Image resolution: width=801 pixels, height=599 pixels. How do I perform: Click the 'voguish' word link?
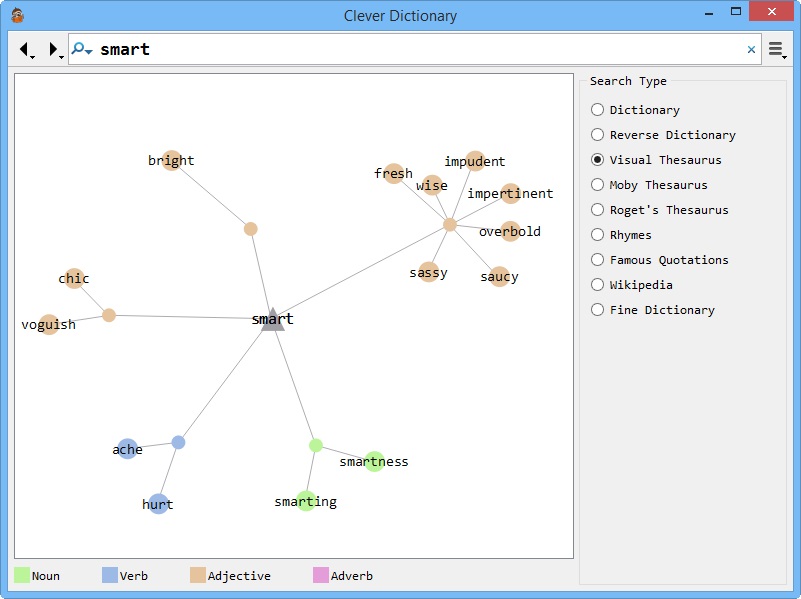pos(49,324)
